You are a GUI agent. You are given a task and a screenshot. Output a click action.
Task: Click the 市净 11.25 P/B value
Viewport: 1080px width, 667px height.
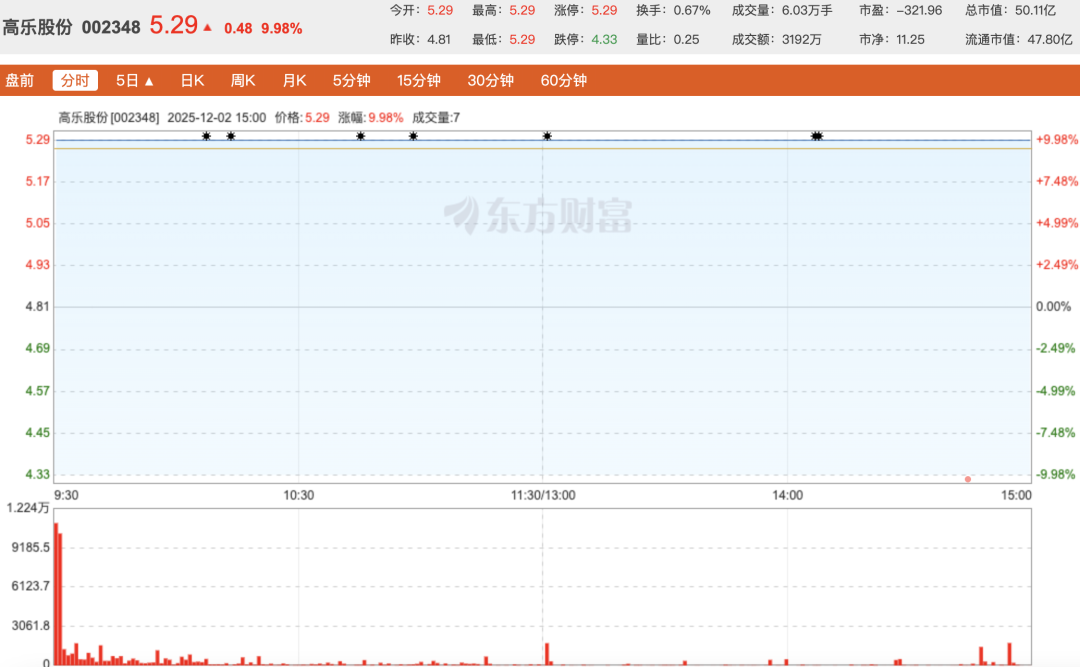pyautogui.click(x=910, y=39)
